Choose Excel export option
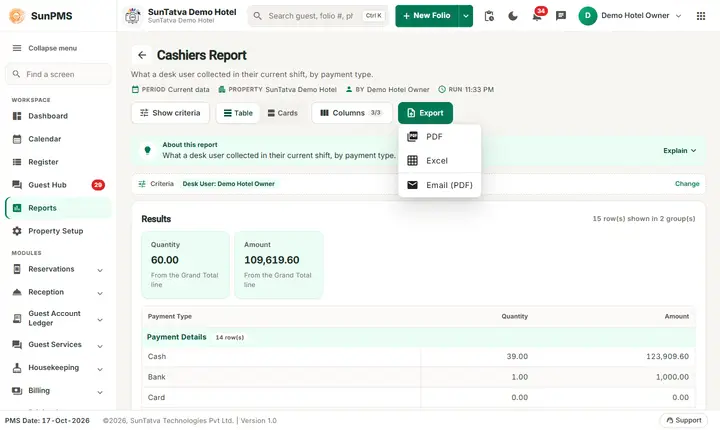 click(x=439, y=160)
